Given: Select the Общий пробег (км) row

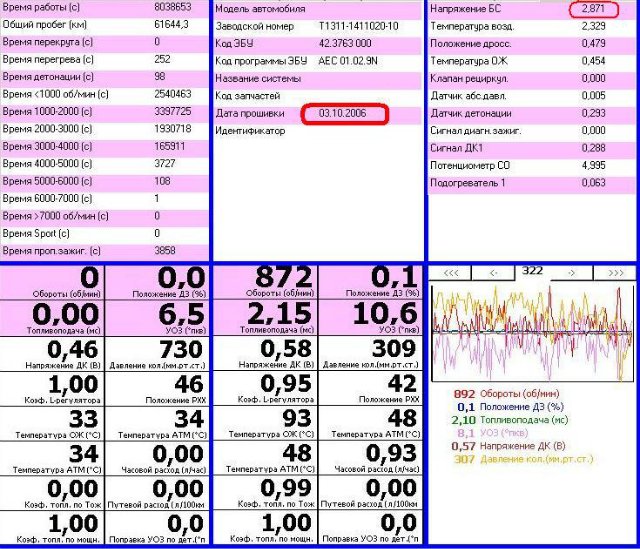Looking at the screenshot, I should tap(105, 24).
